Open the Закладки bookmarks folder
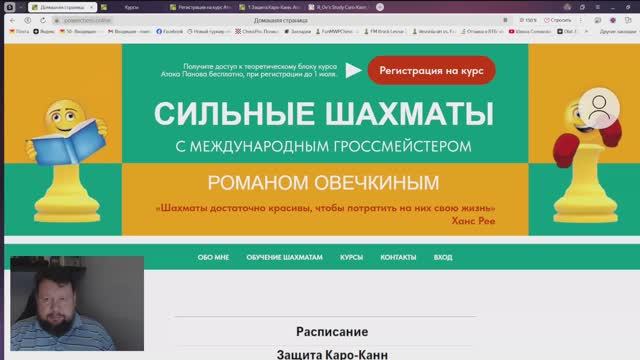Image resolution: width=640 pixels, height=360 pixels. coord(298,31)
